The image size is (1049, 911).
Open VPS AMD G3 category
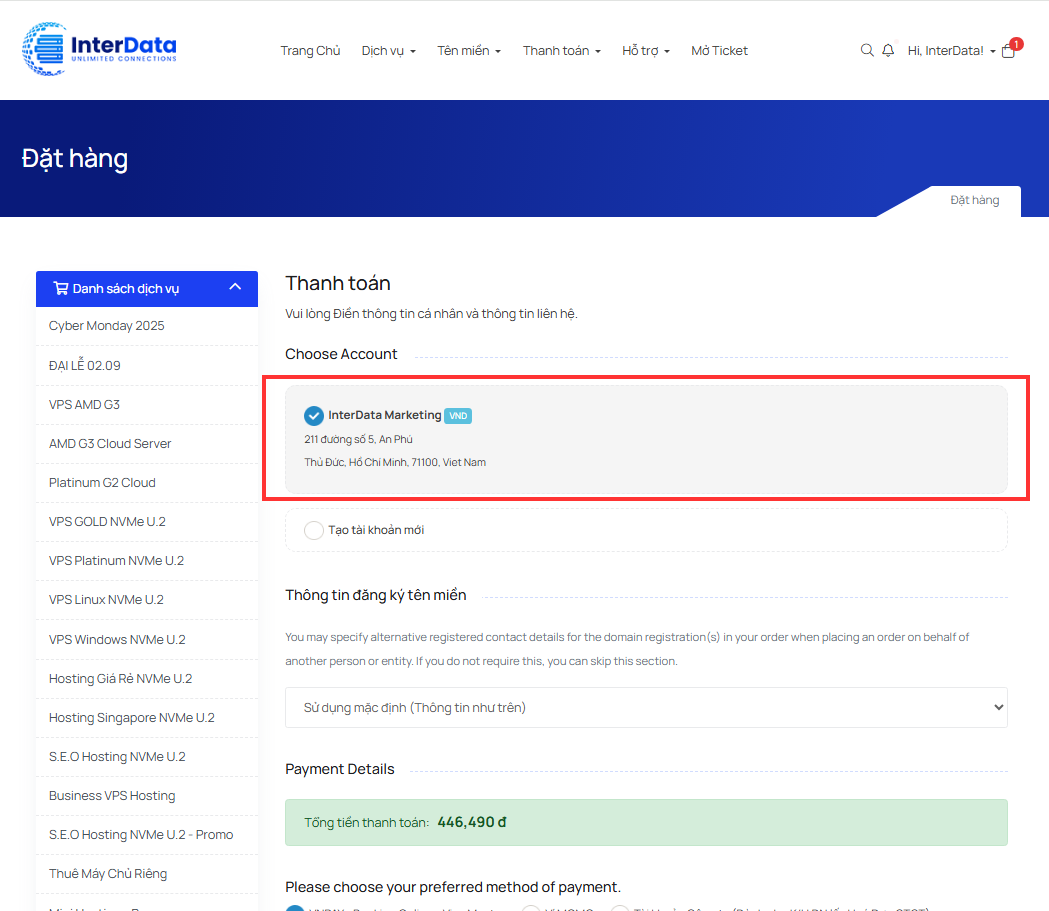pyautogui.click(x=147, y=405)
